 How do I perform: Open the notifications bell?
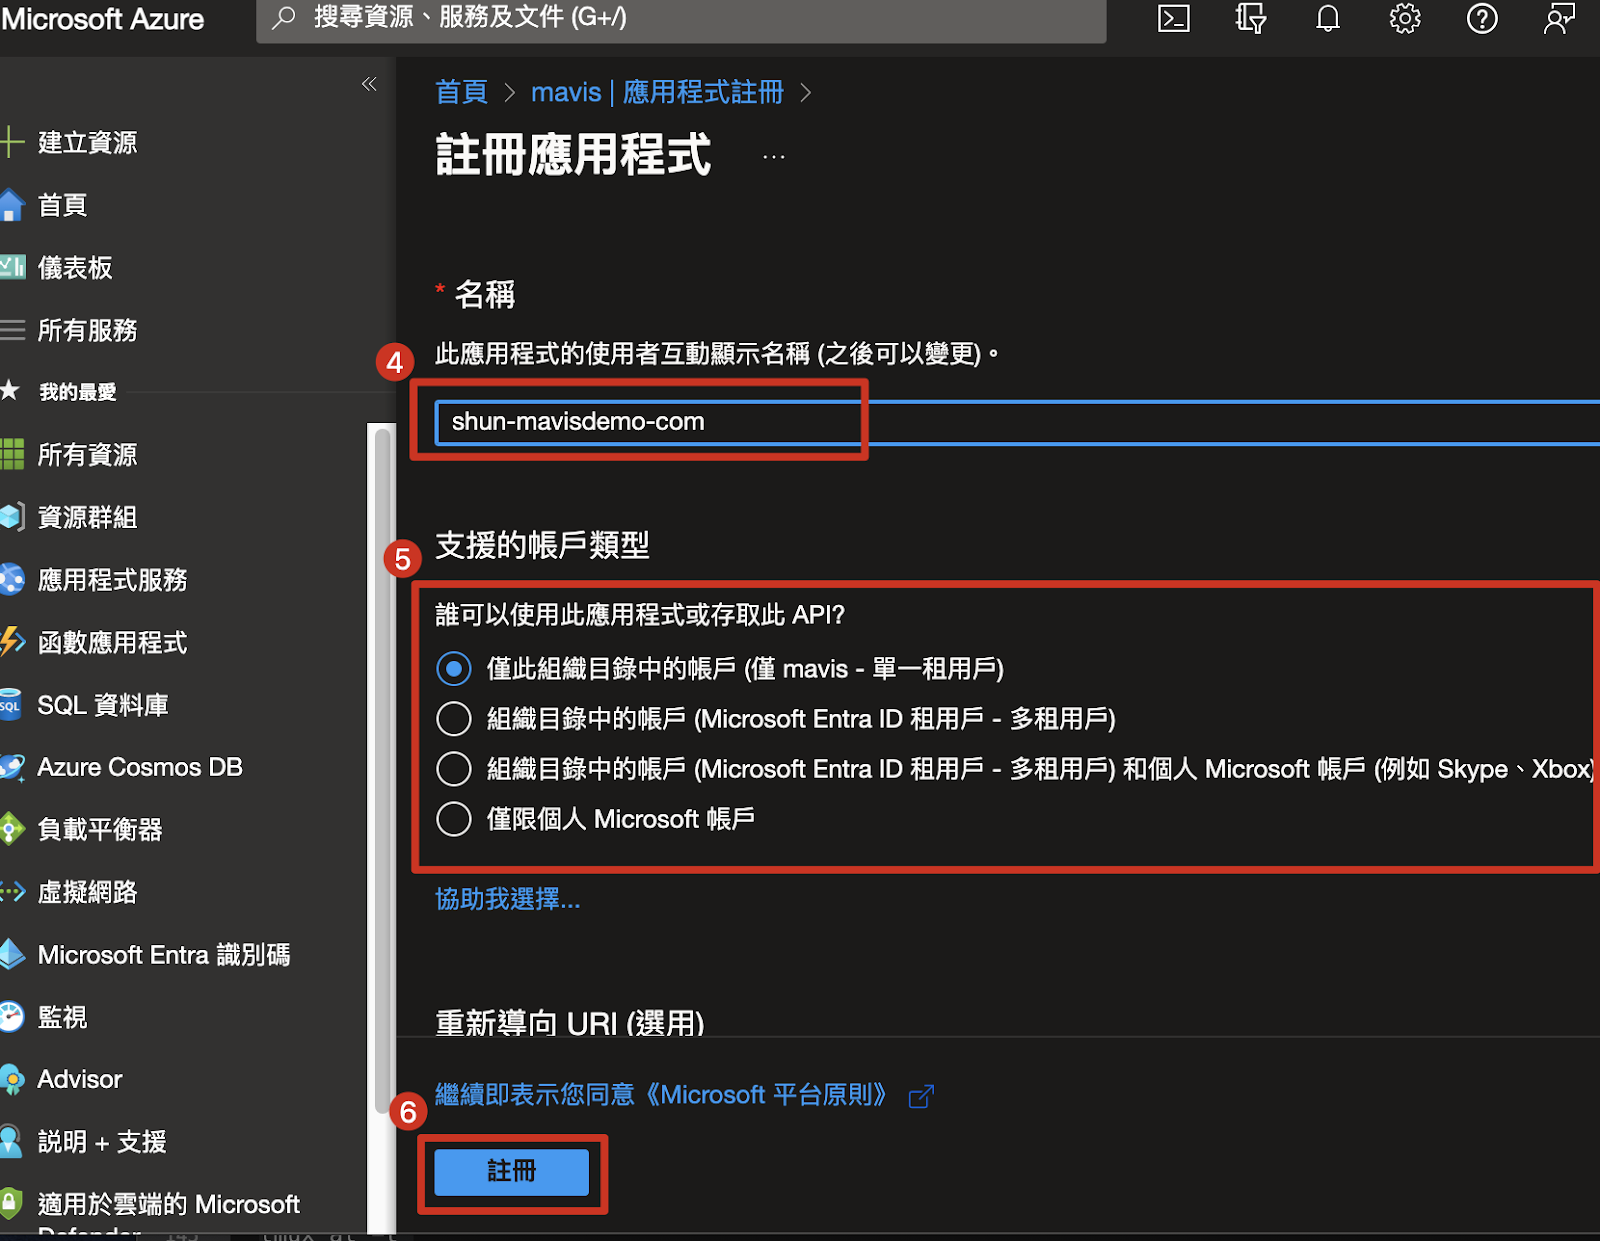[x=1327, y=19]
